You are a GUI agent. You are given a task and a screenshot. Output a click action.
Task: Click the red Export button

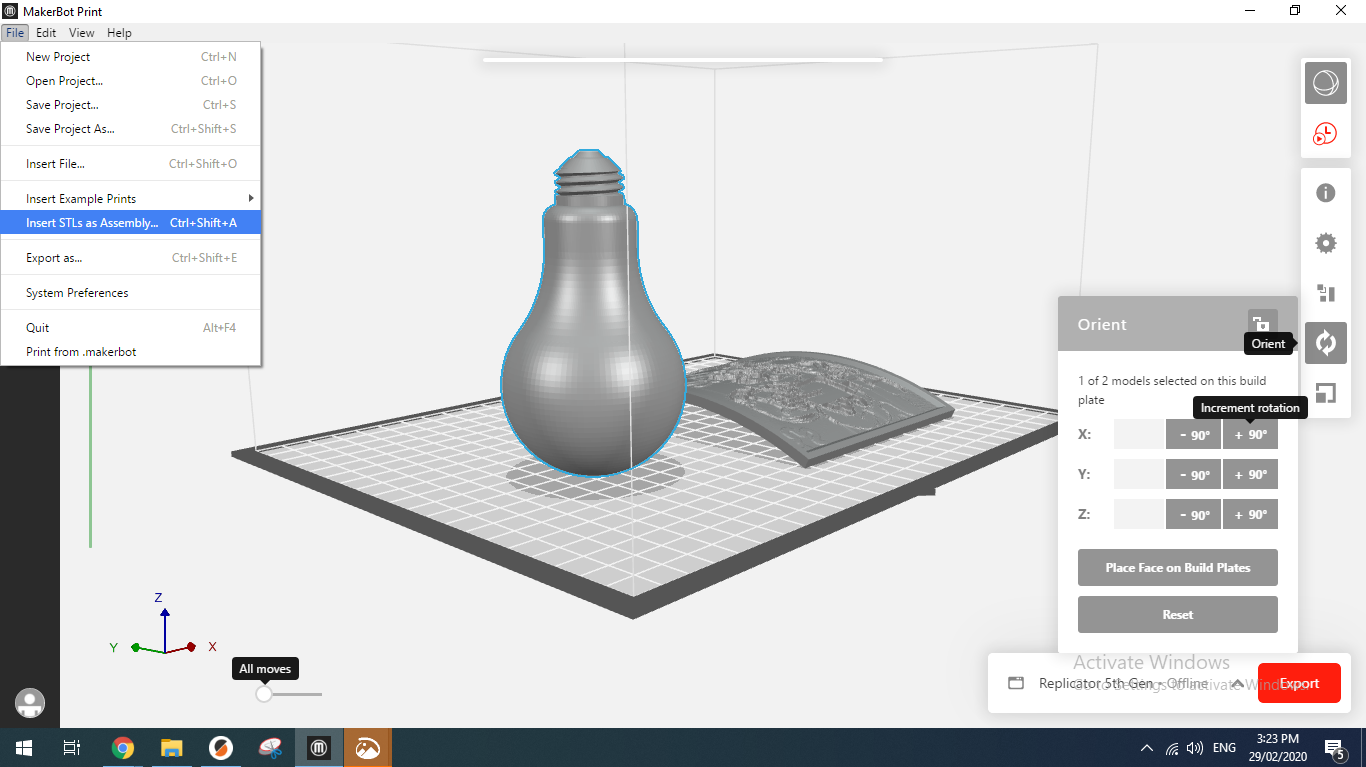point(1299,684)
